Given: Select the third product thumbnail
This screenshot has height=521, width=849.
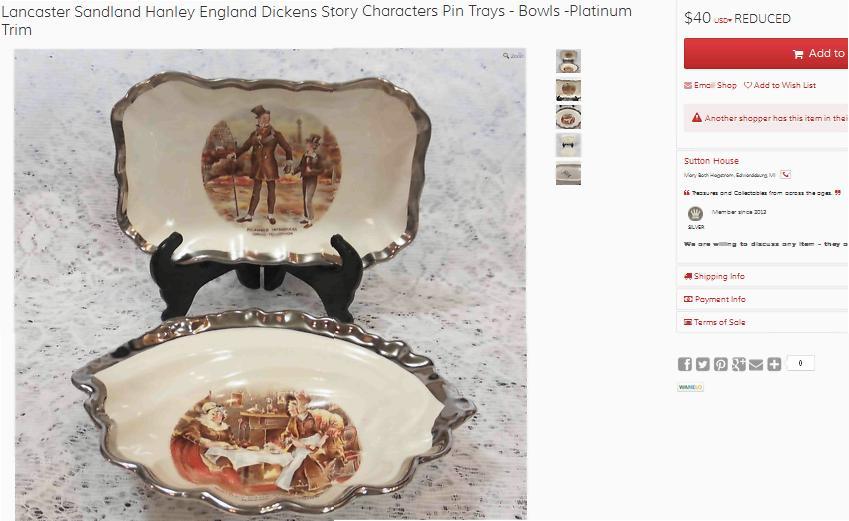Looking at the screenshot, I should 568,117.
